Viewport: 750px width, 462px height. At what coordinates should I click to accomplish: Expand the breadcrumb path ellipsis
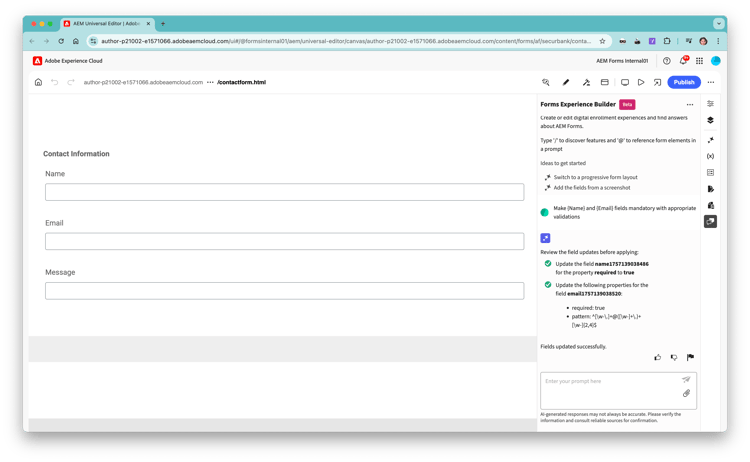pos(210,82)
